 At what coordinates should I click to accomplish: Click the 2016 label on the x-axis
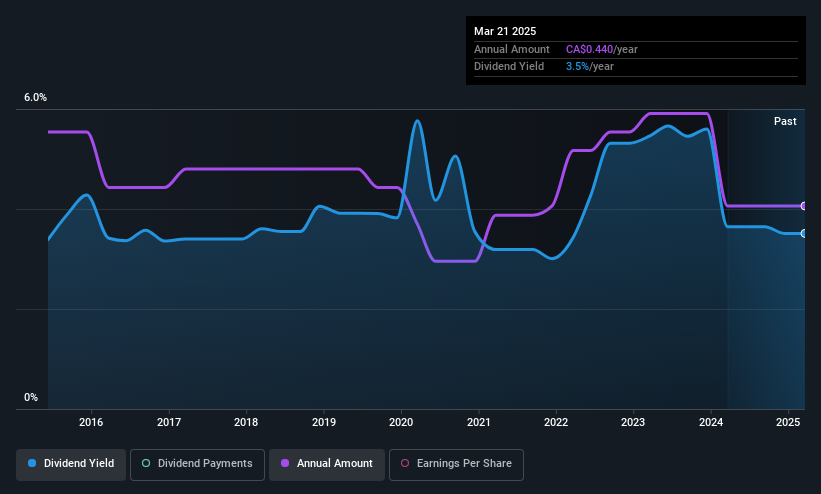91,422
